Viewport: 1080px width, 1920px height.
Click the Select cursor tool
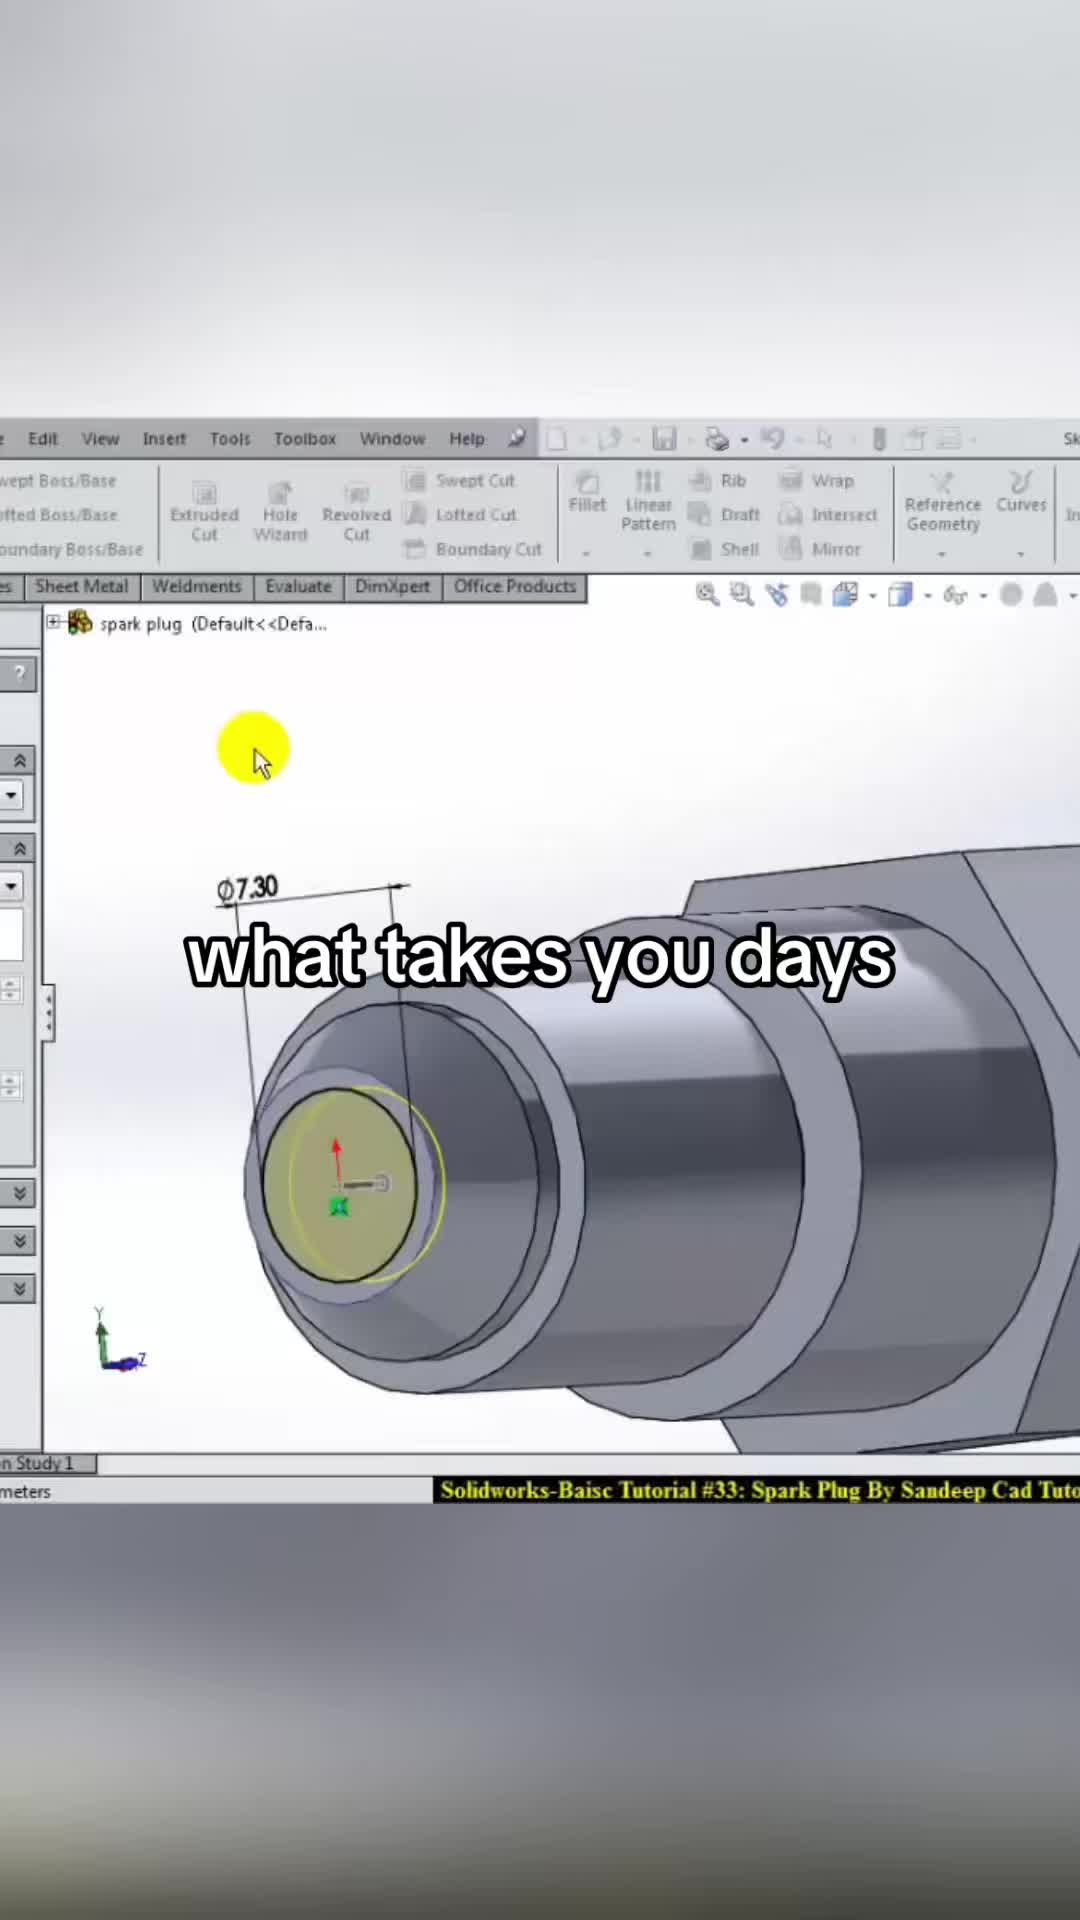(x=825, y=439)
